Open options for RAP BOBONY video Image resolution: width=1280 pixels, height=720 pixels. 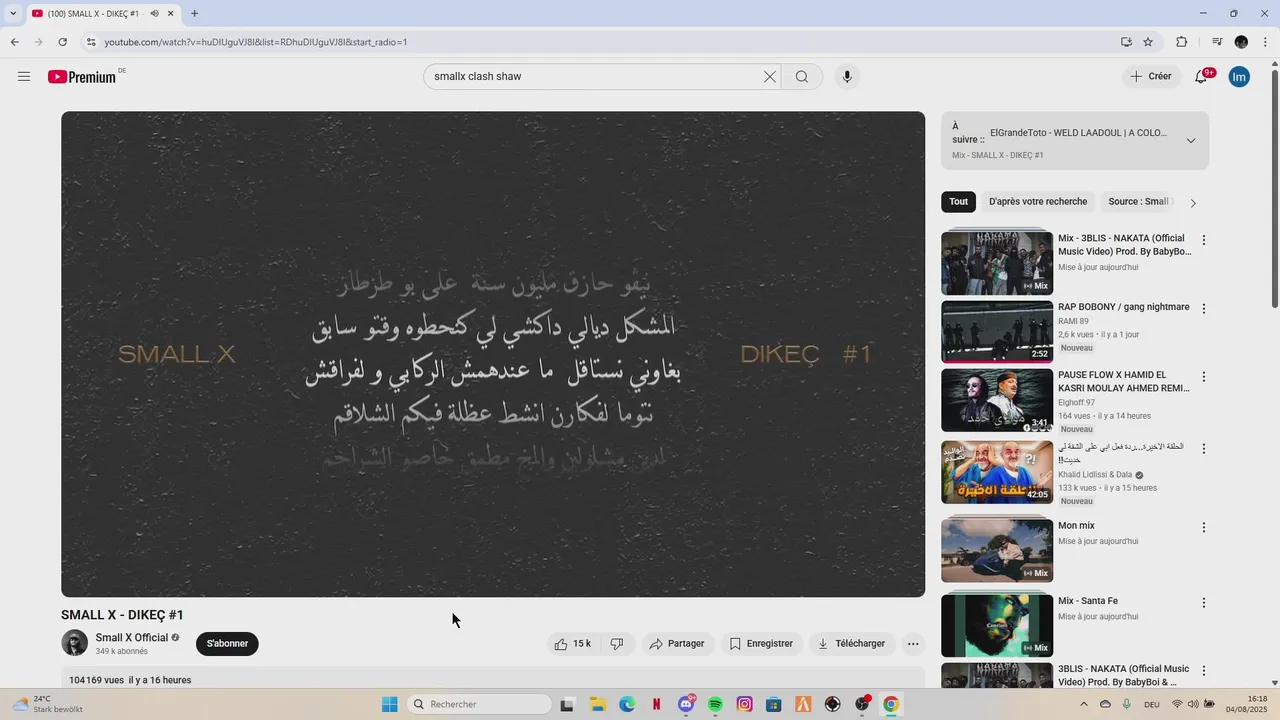pyautogui.click(x=1204, y=309)
